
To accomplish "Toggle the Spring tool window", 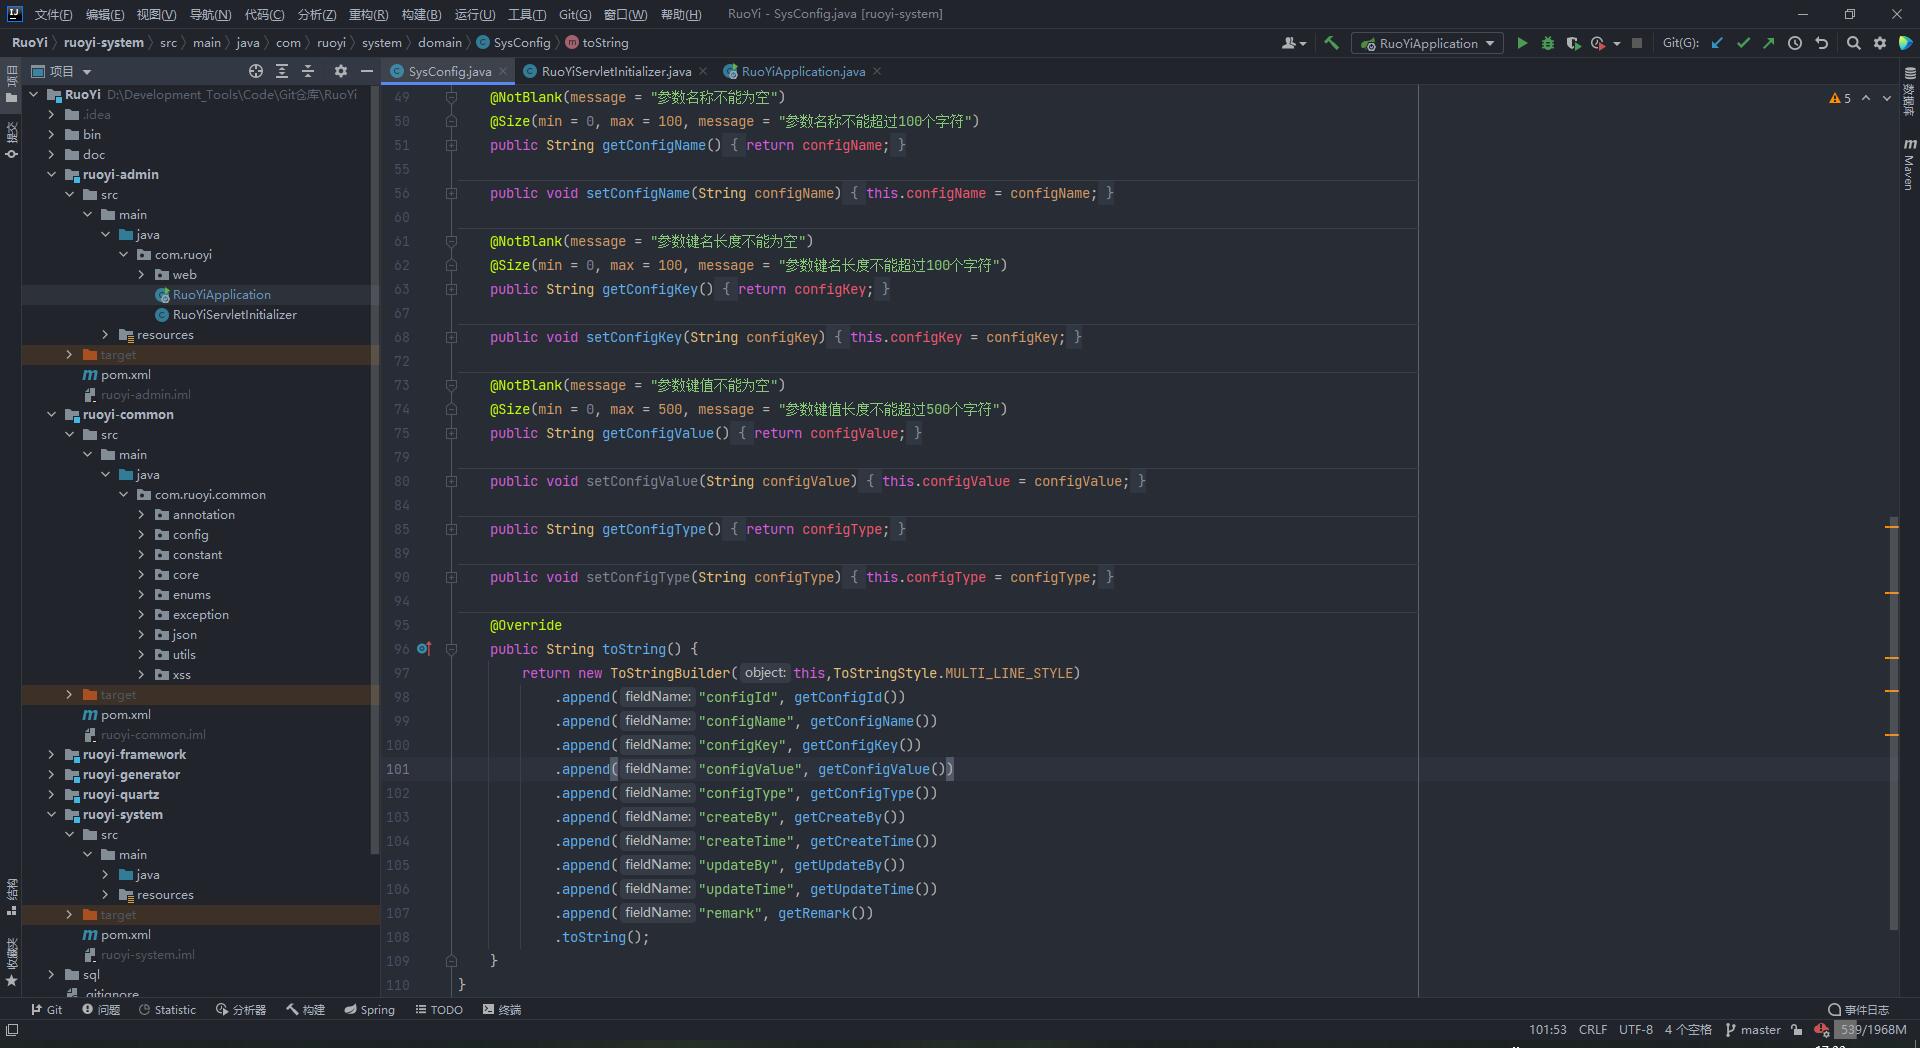I will pos(370,1010).
